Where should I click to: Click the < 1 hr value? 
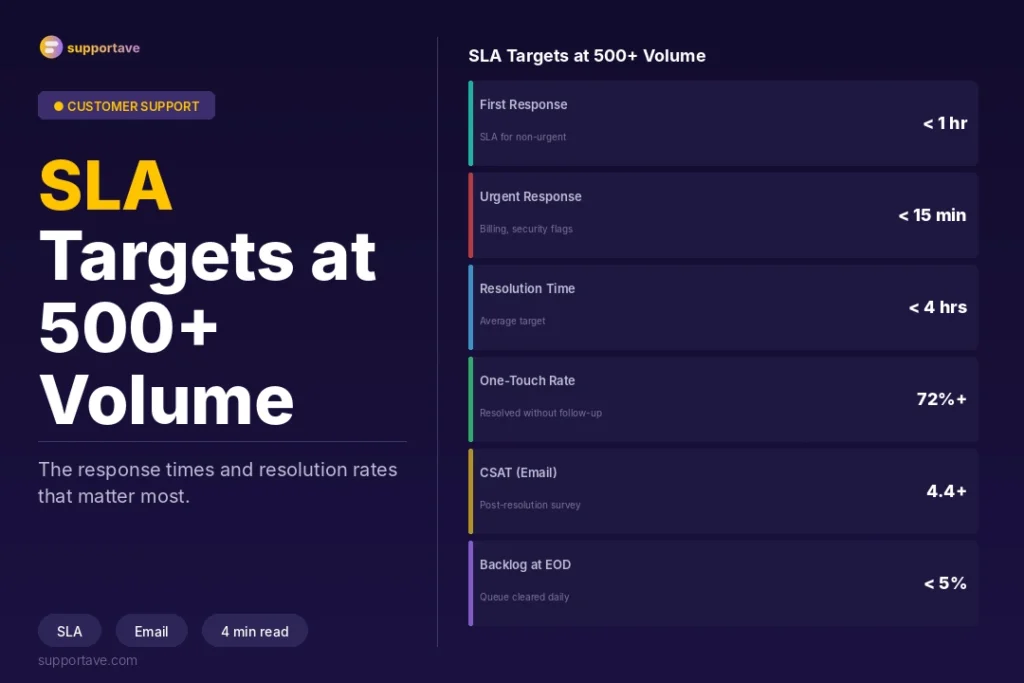click(944, 123)
